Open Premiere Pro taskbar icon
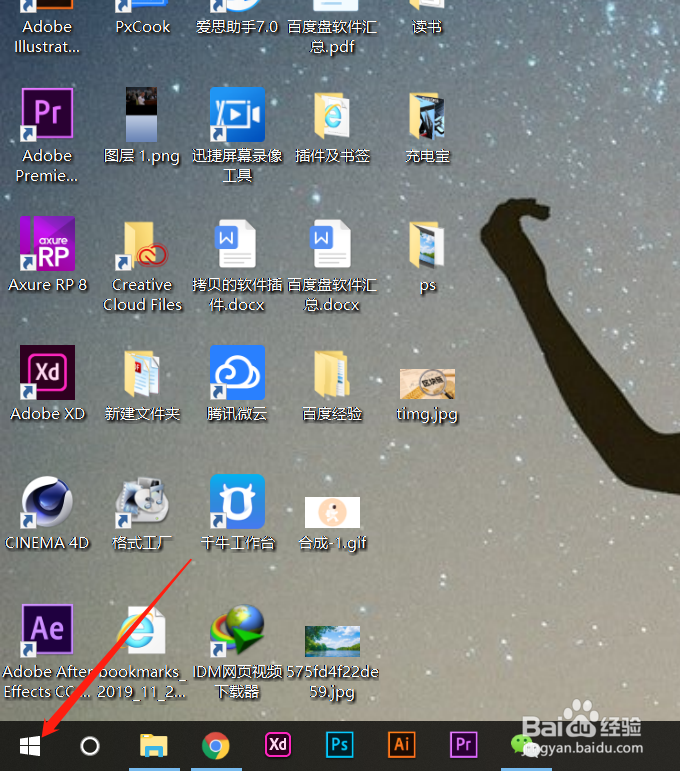The height and width of the screenshot is (771, 680). pyautogui.click(x=464, y=744)
